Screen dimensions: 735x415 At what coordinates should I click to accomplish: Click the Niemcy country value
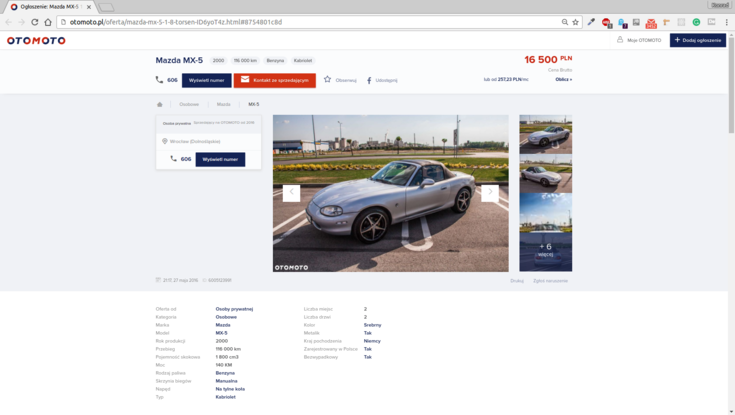pos(372,341)
